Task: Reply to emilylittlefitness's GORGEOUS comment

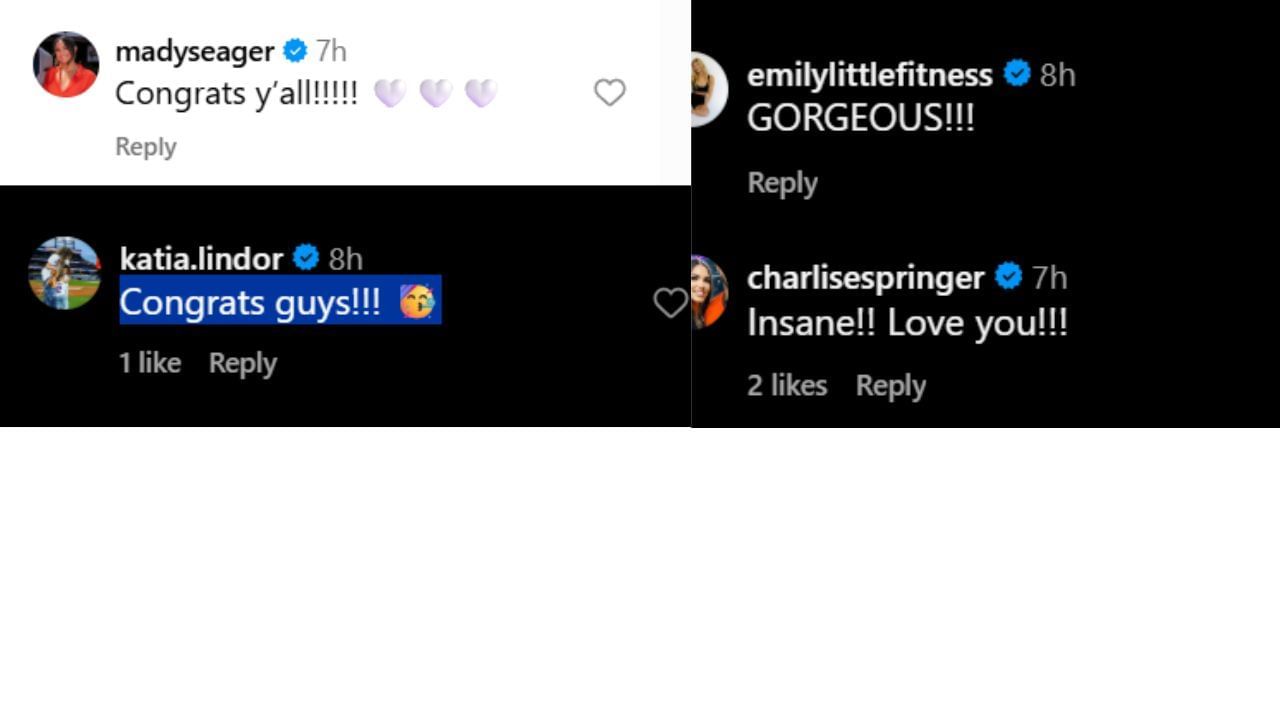Action: (x=782, y=183)
